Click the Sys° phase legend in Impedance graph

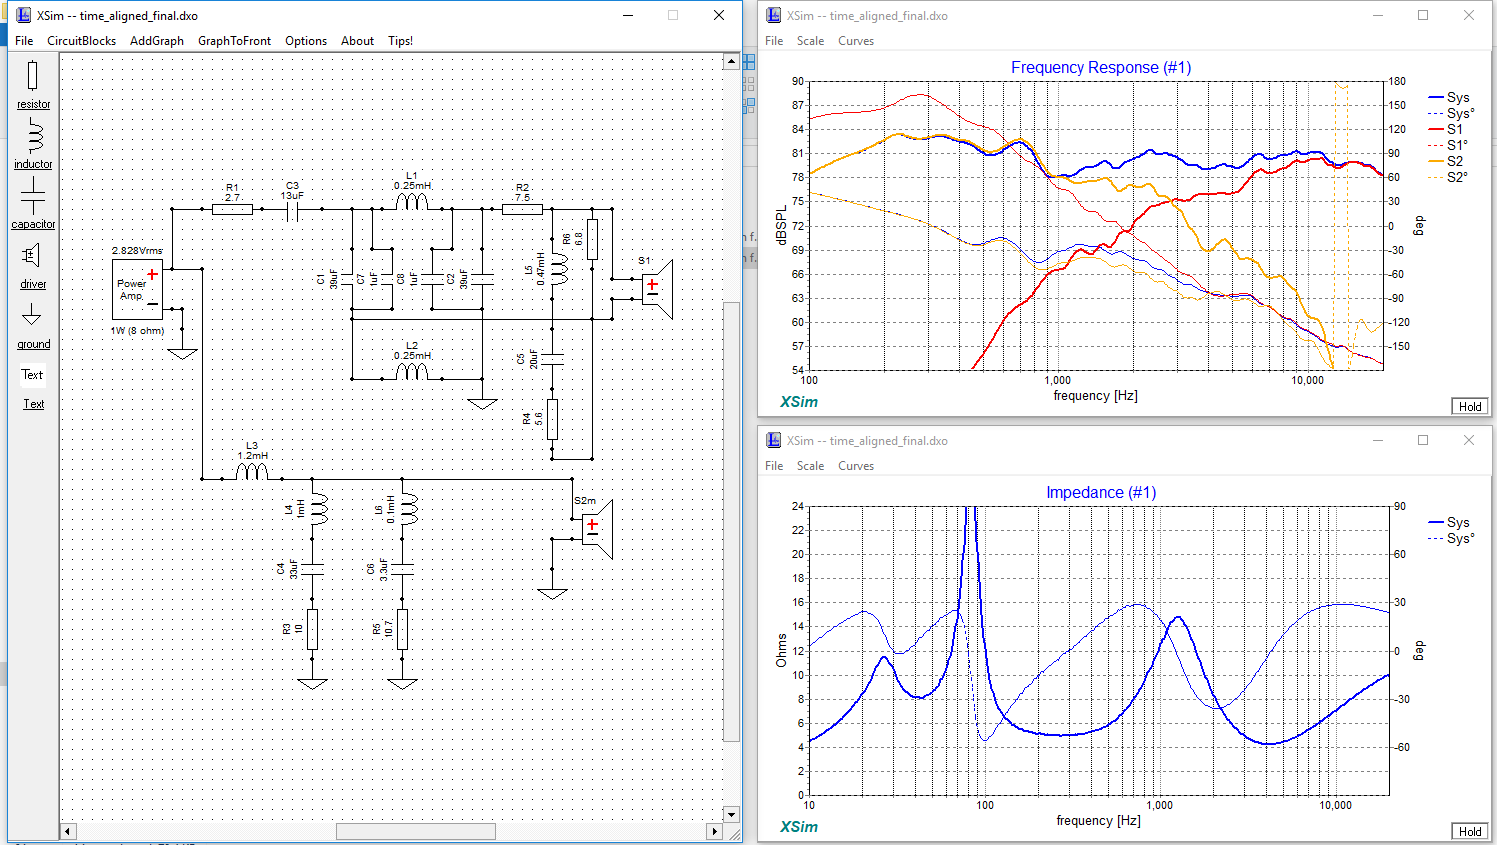pyautogui.click(x=1451, y=539)
